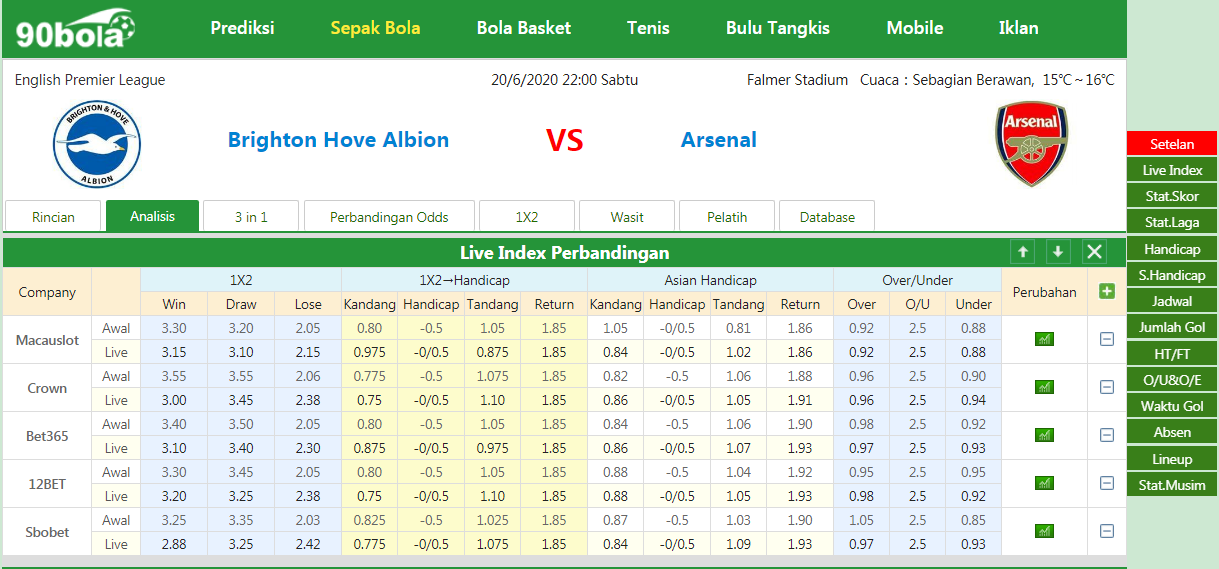Jump to the Lineup section

(1172, 459)
